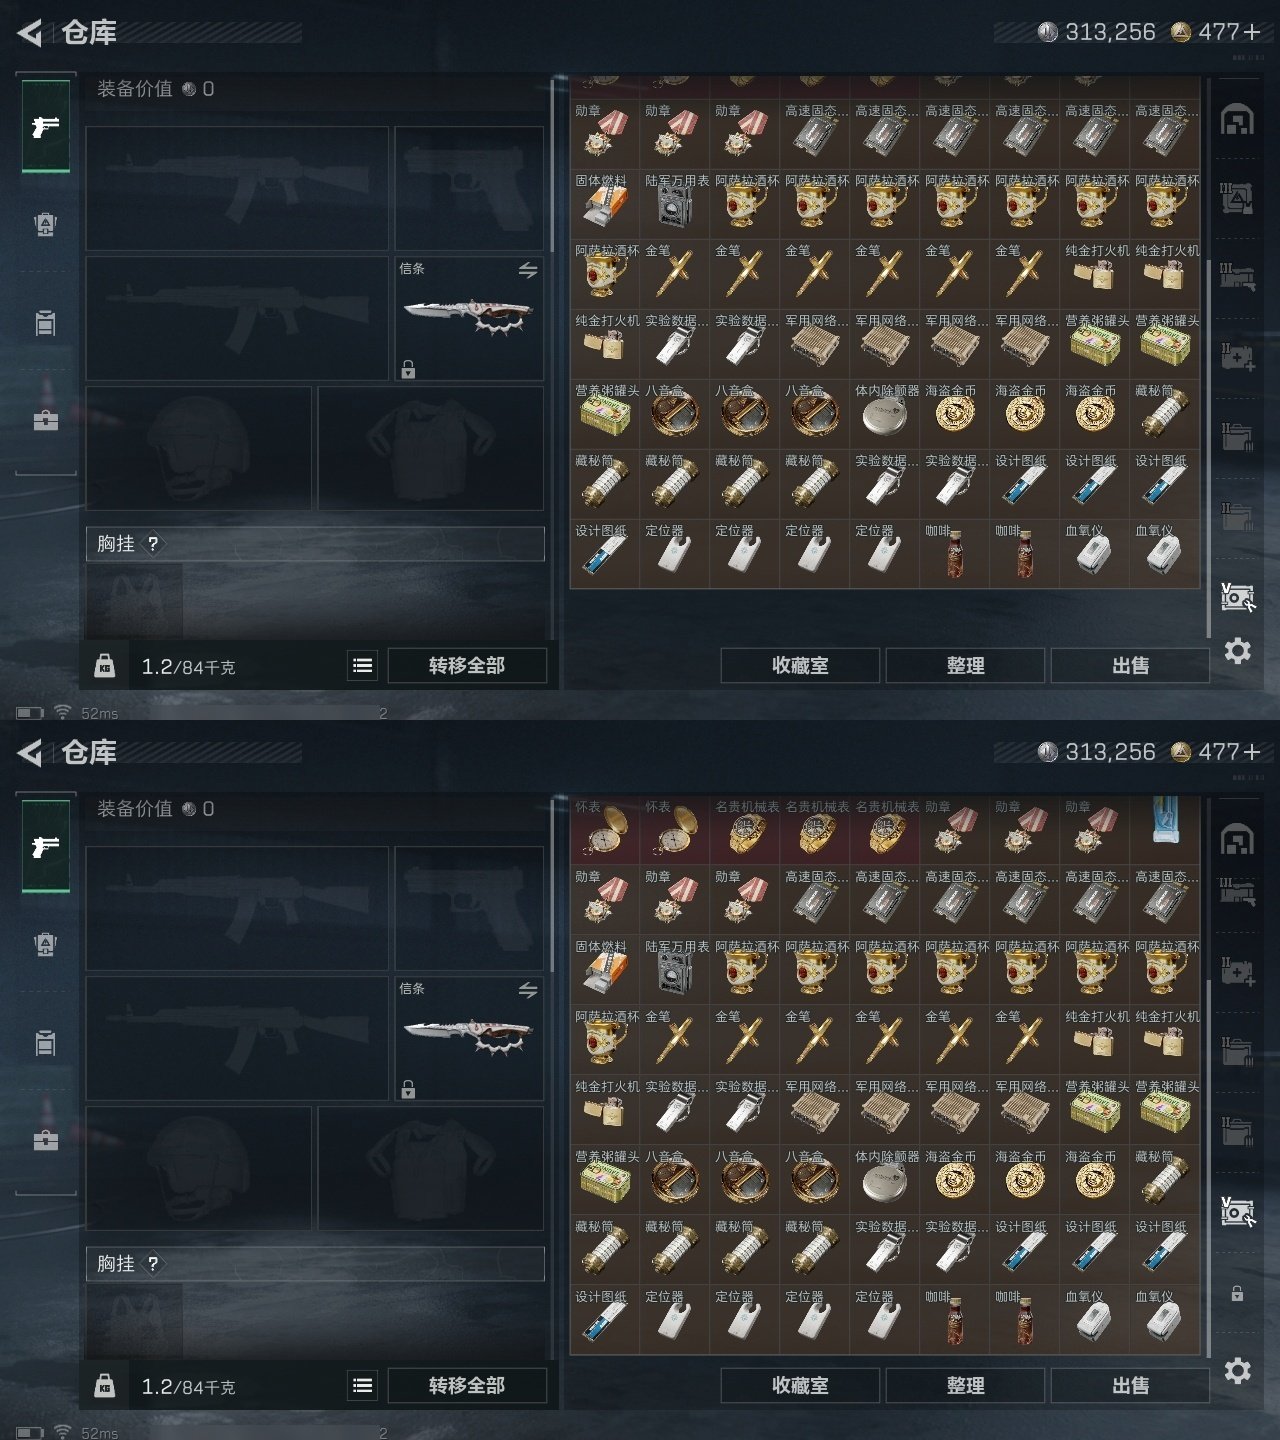
Task: Click 整理 sort button in lower screenshot
Action: pos(965,1386)
